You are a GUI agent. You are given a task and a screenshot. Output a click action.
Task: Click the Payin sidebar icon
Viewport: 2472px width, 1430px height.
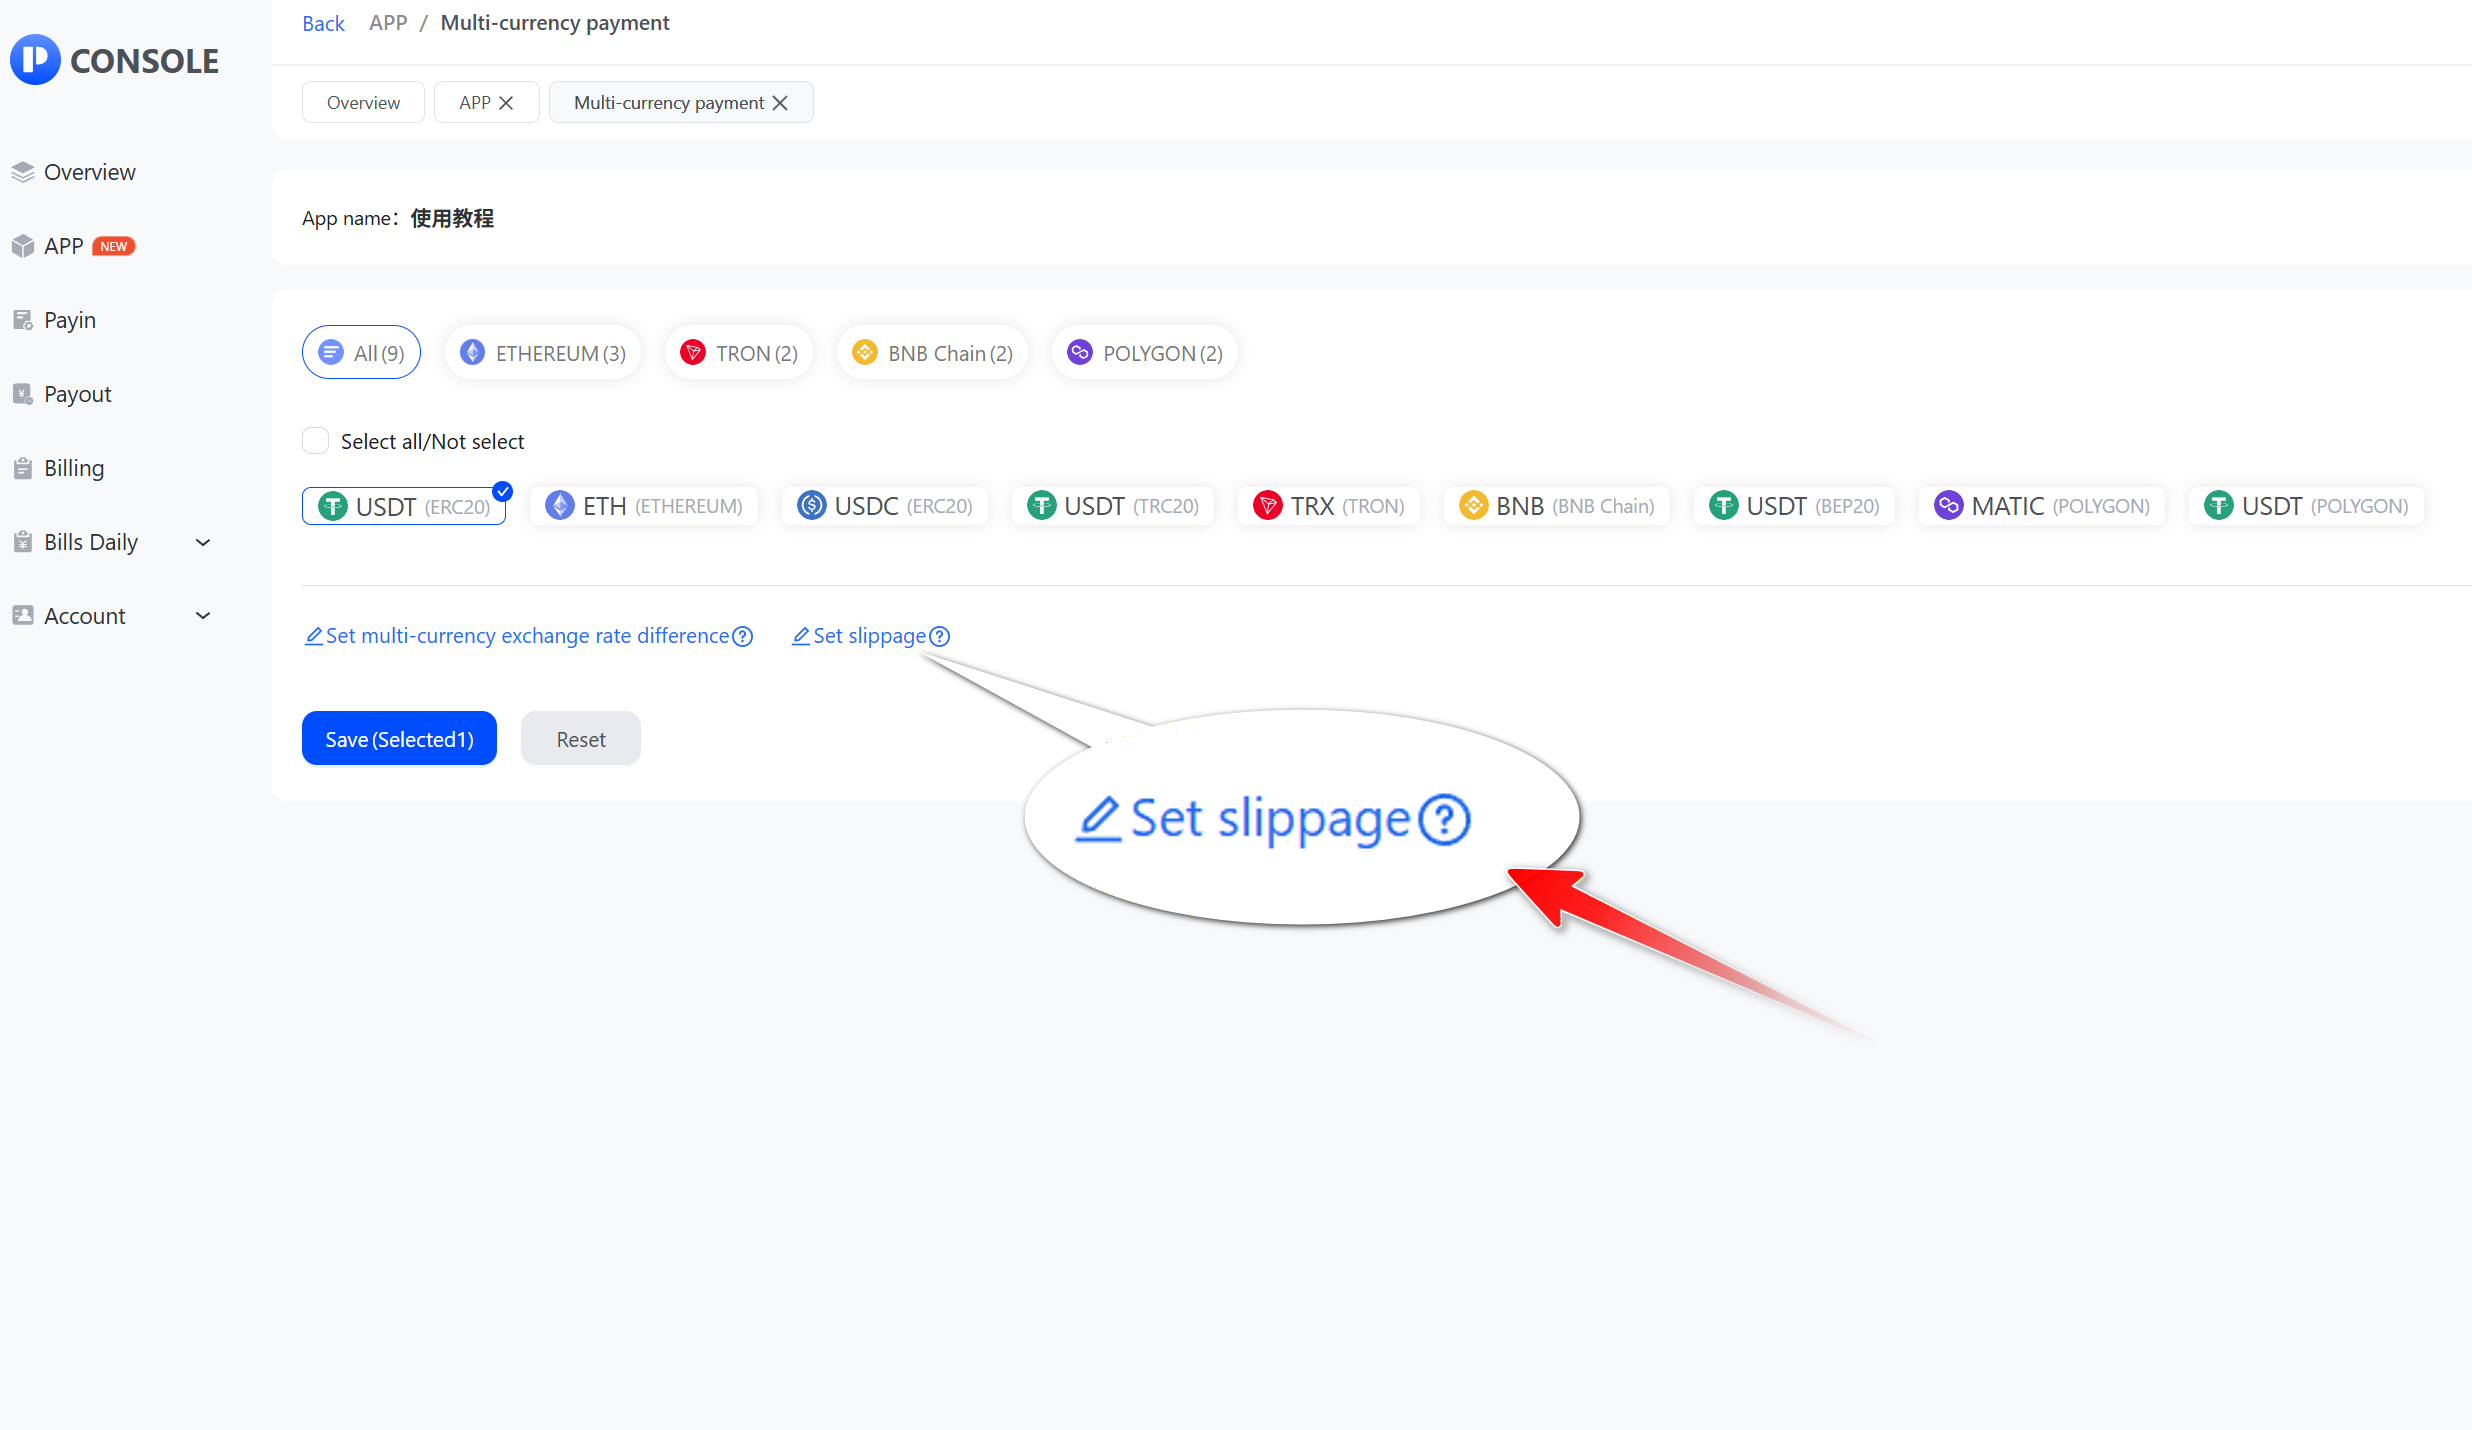[x=23, y=320]
